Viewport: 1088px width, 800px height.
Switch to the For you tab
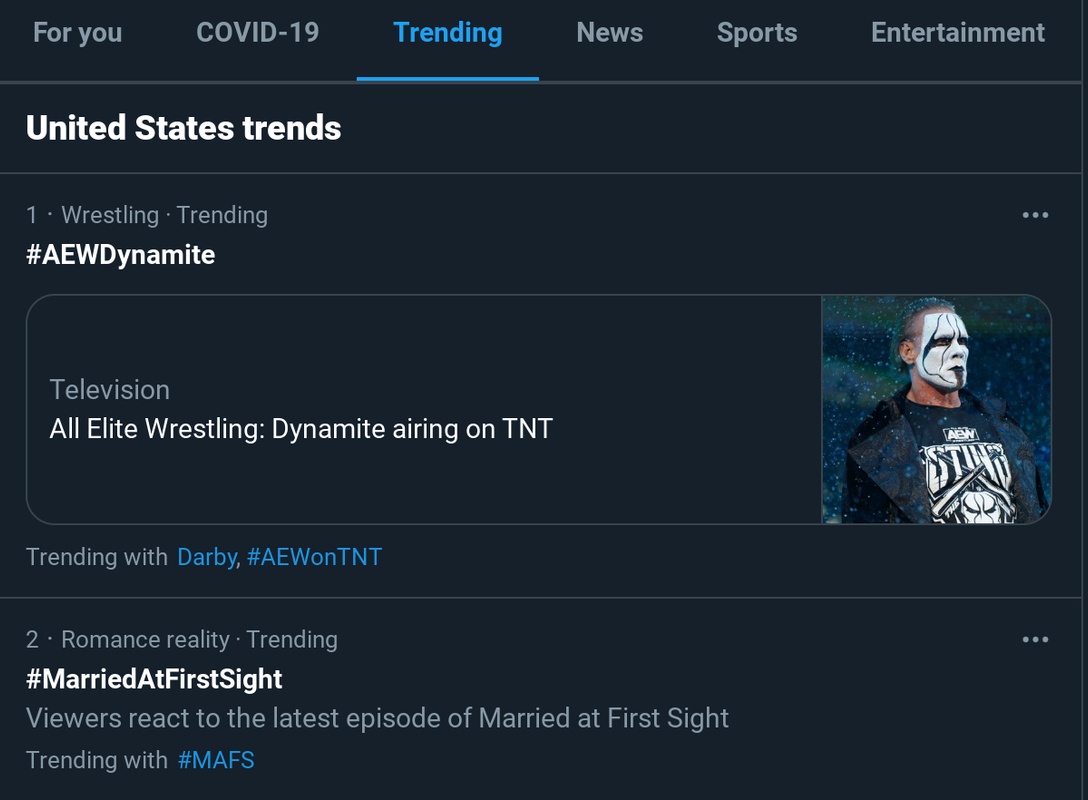(77, 33)
